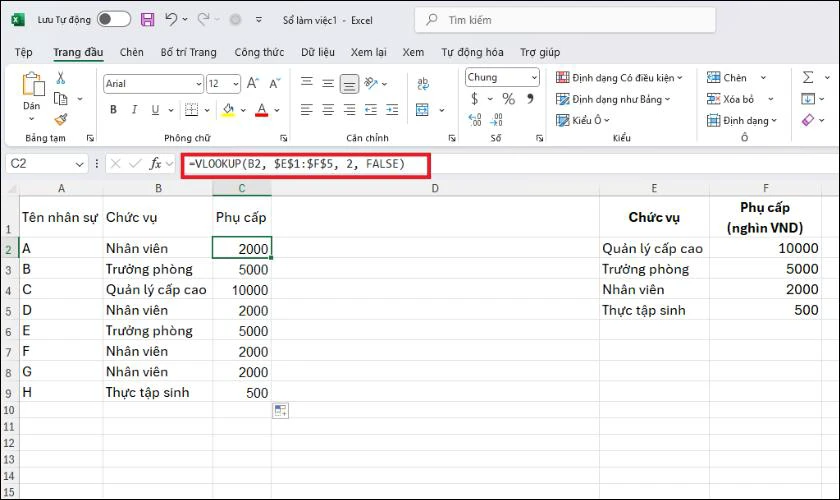
Task: Click the Xóa bỏ delete cells button
Action: 730,99
